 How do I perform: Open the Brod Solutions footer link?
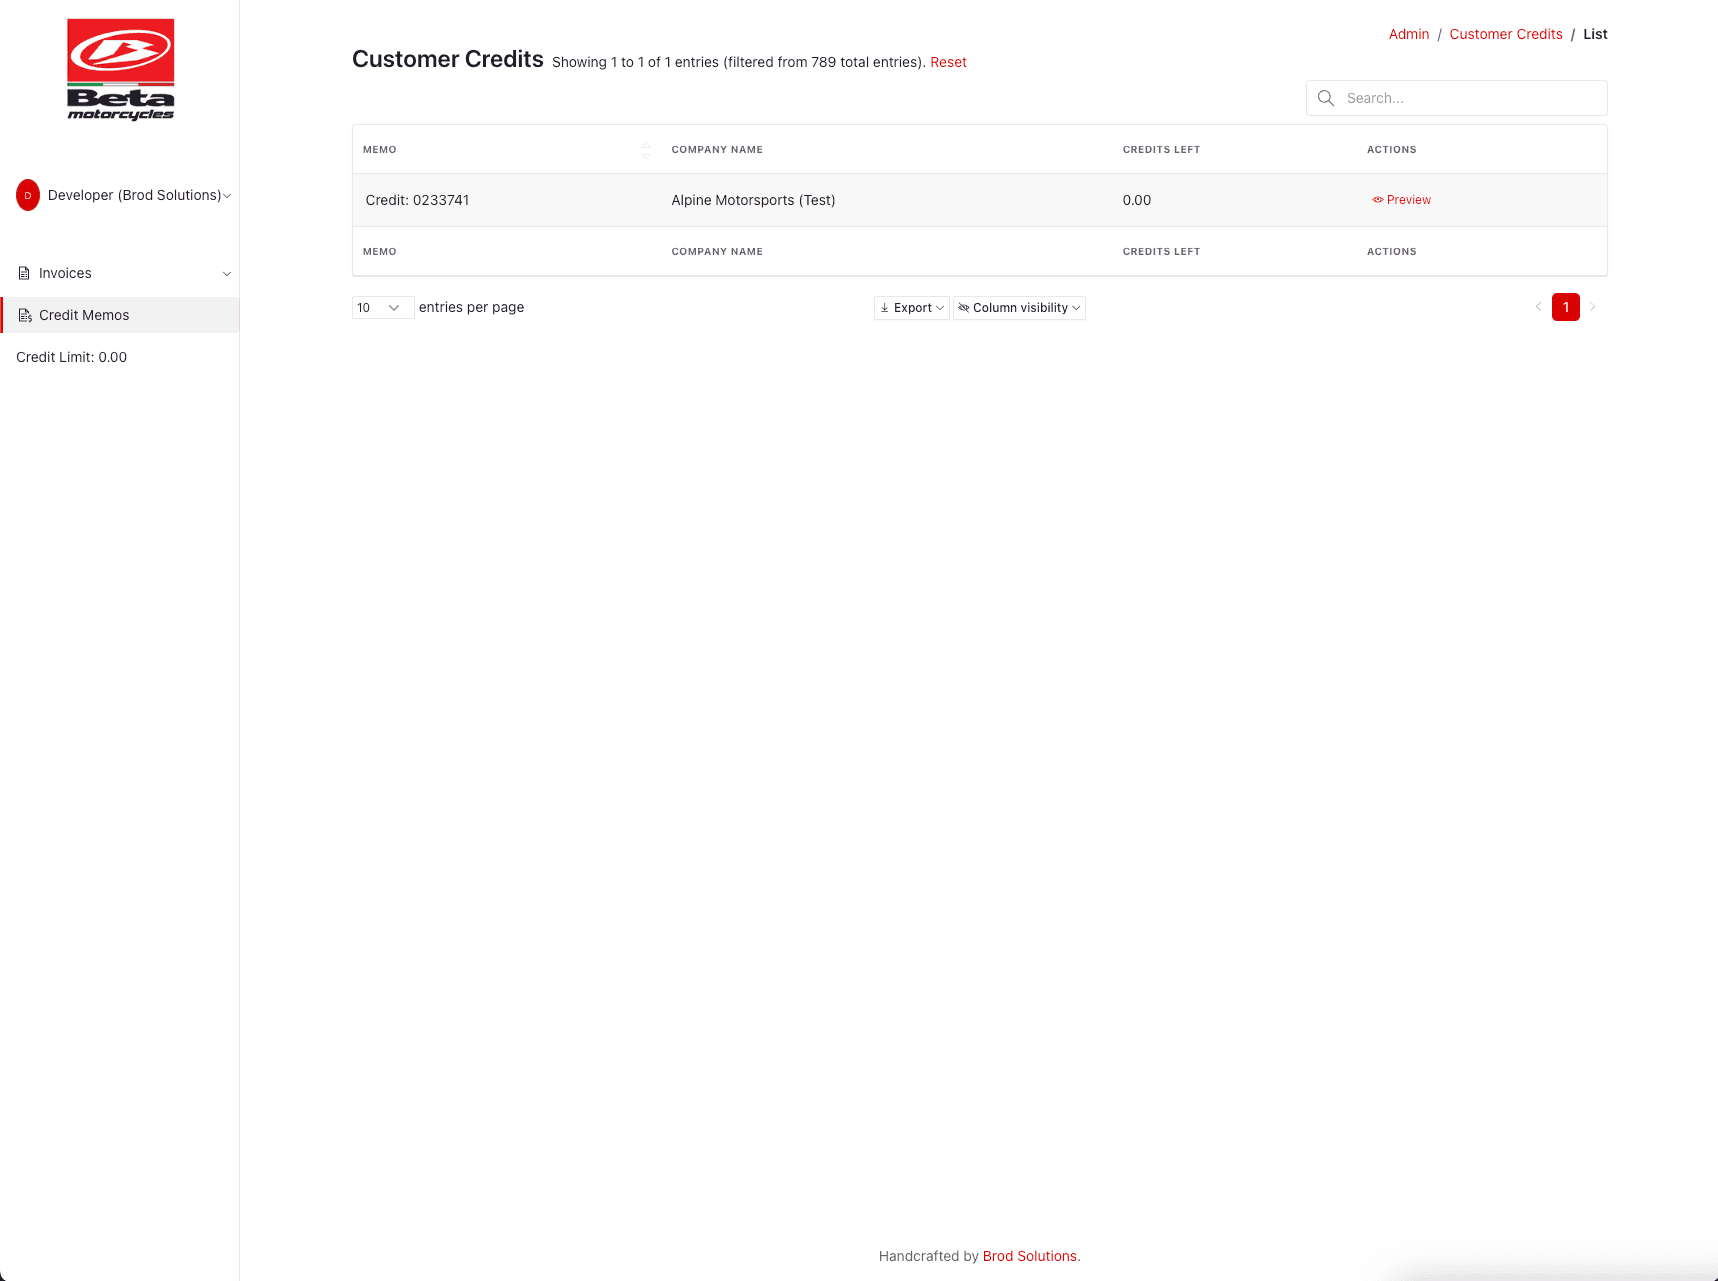1029,1256
